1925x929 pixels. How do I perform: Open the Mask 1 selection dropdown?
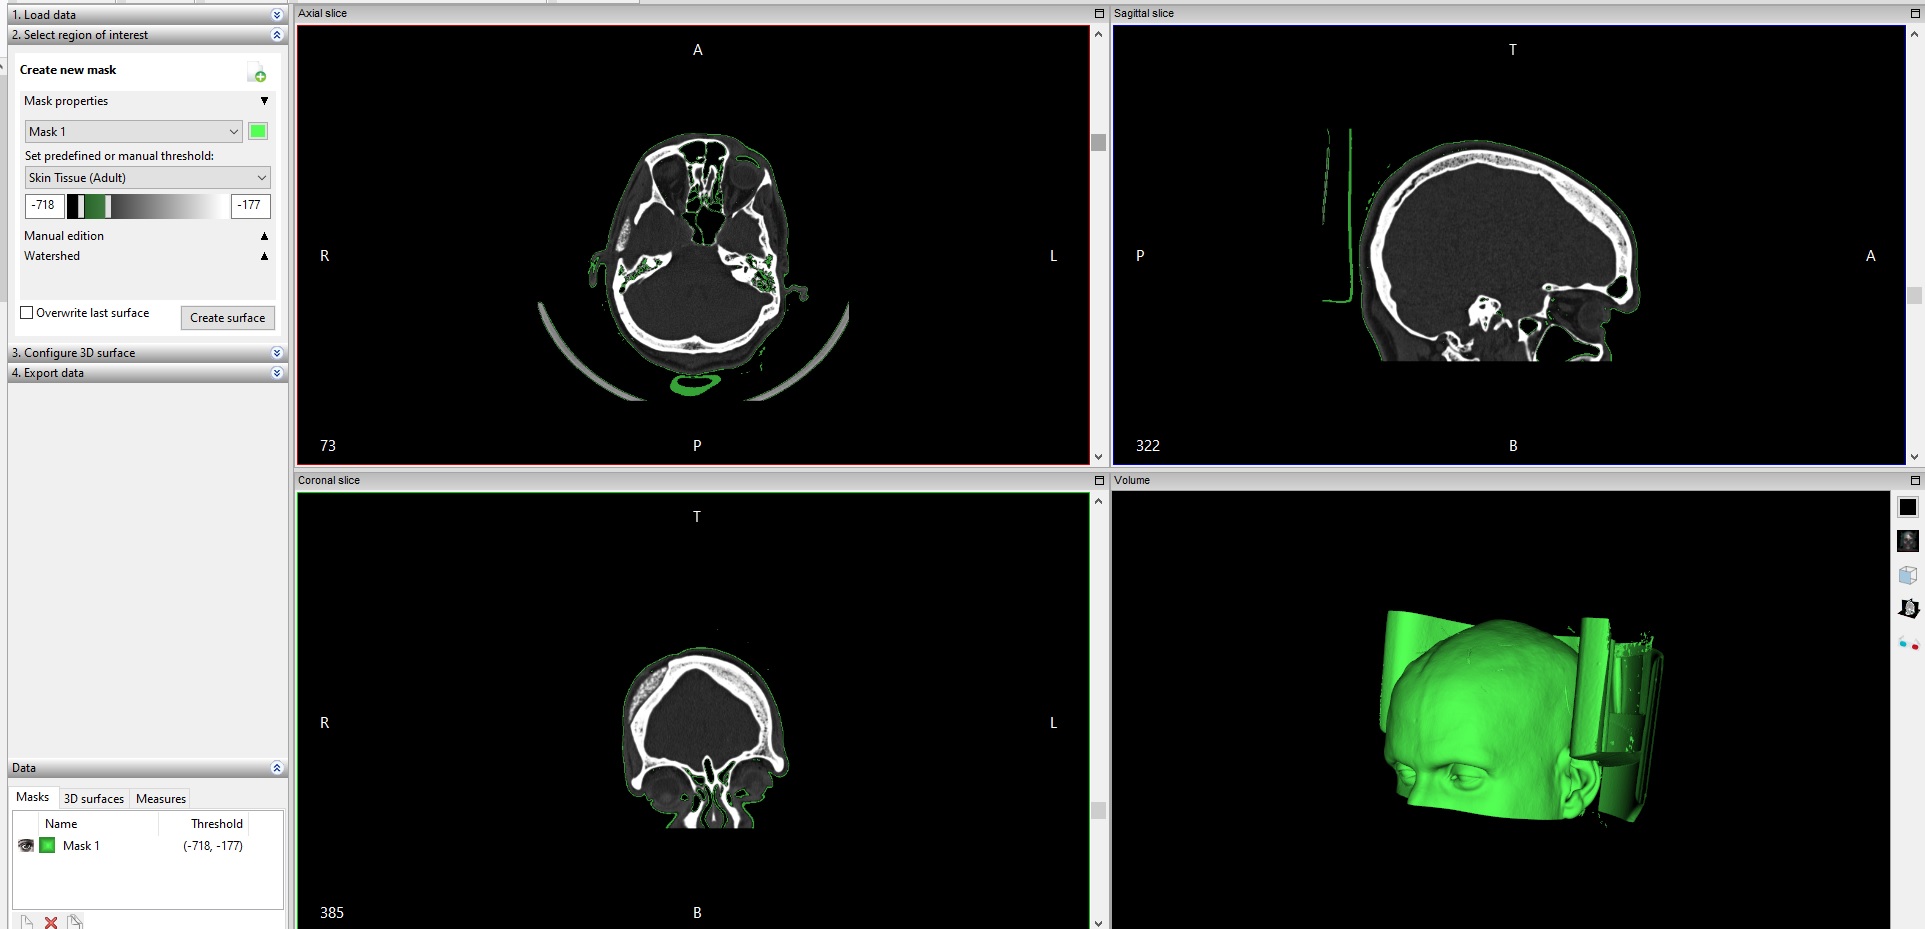(133, 132)
